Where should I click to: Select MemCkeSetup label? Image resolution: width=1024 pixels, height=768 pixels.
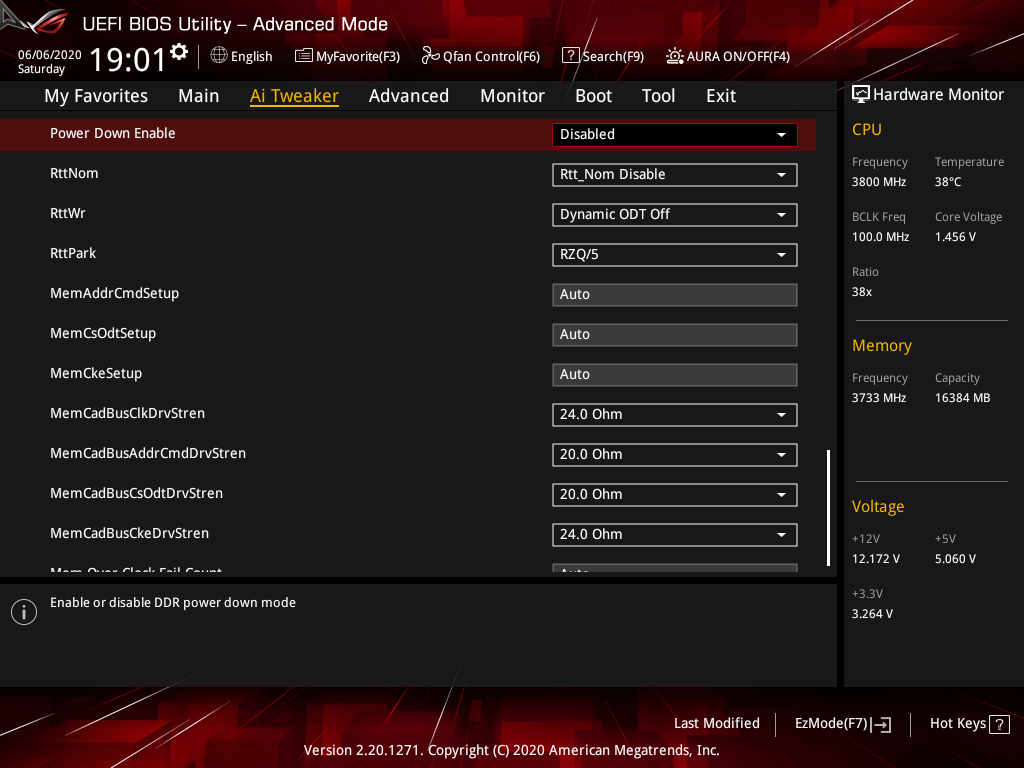coord(95,373)
